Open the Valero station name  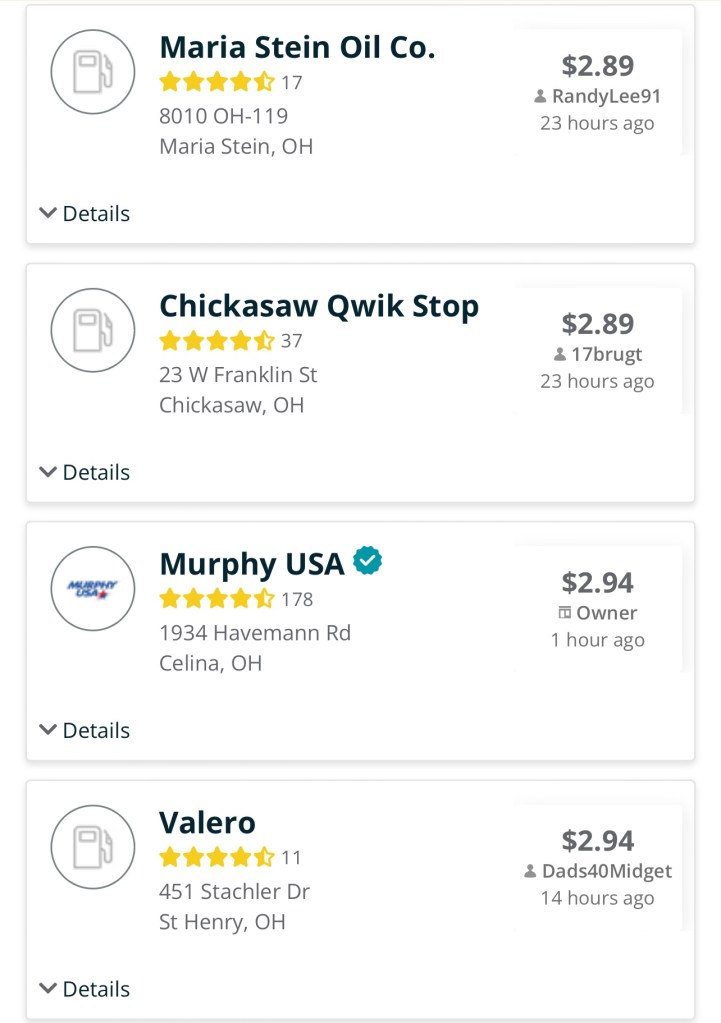pos(207,823)
